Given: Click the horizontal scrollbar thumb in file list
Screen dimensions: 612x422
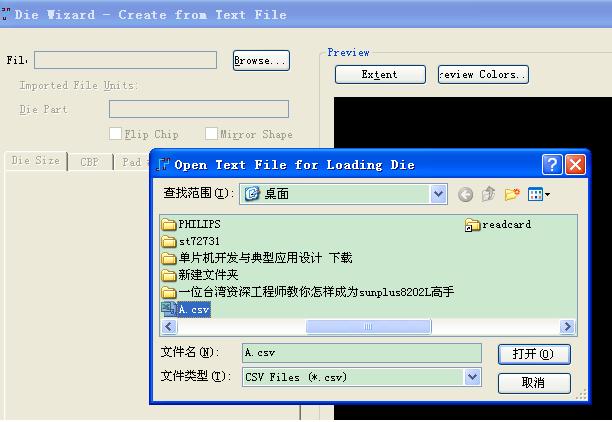Looking at the screenshot, I should tap(367, 327).
